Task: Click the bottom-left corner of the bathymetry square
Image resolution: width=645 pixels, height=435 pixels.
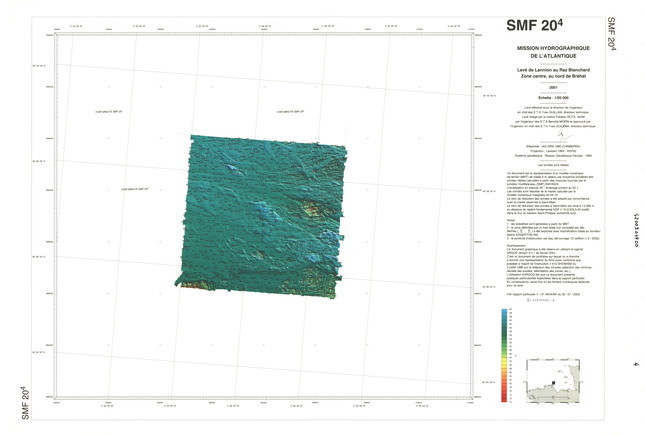Action: point(177,284)
